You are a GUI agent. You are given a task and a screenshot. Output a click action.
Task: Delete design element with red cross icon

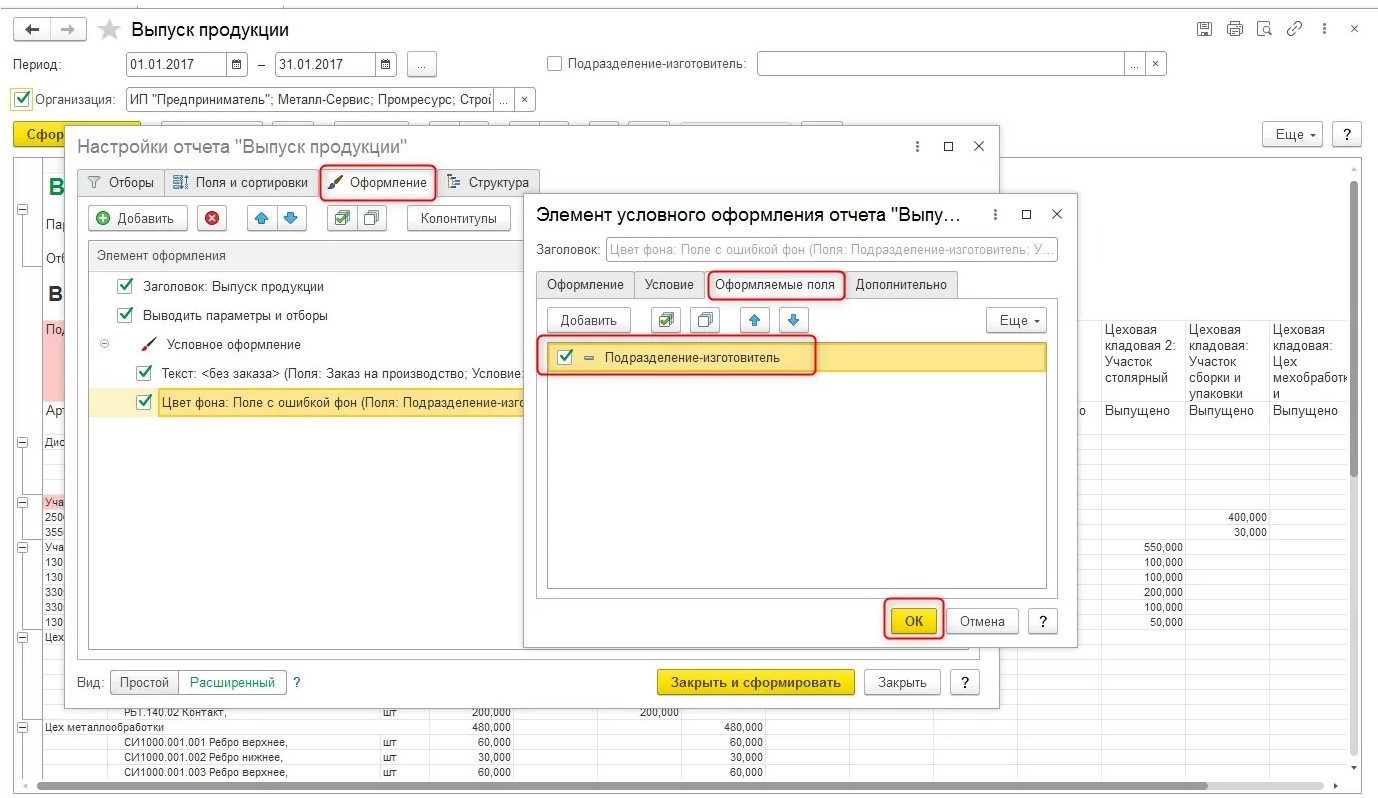[x=211, y=219]
